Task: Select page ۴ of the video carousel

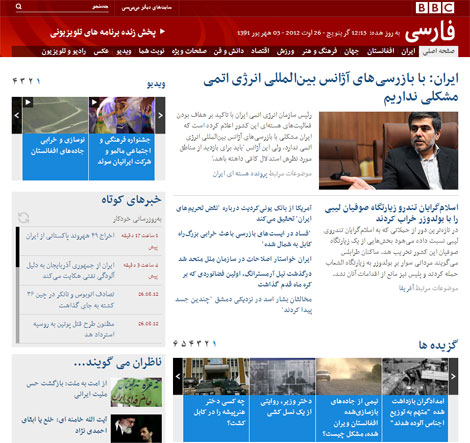Action: tap(15, 81)
